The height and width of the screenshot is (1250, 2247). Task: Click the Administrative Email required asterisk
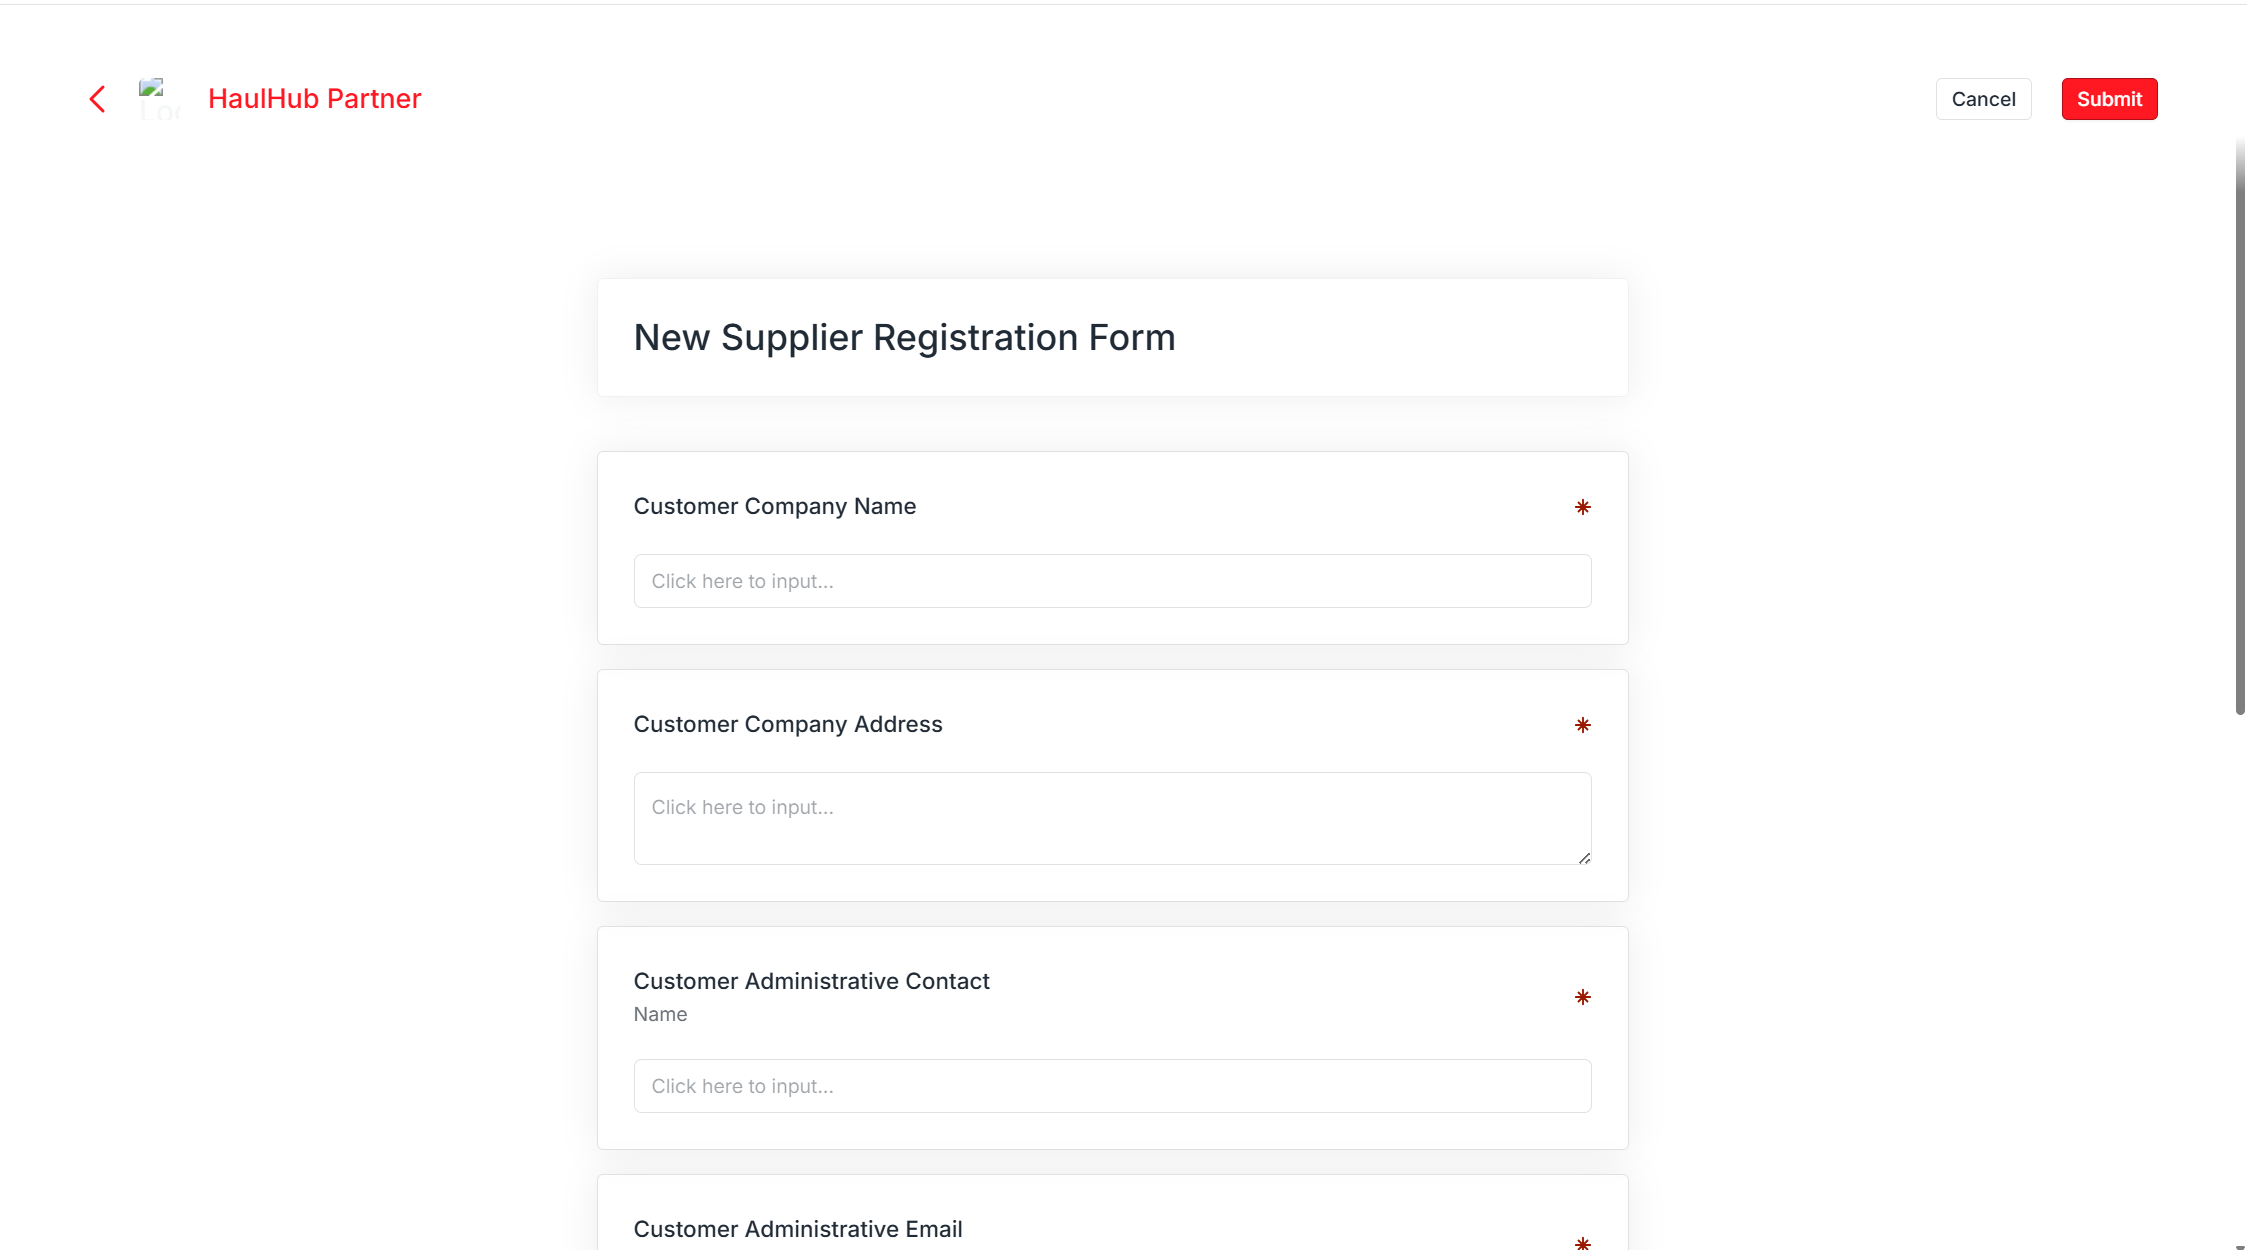1582,1243
